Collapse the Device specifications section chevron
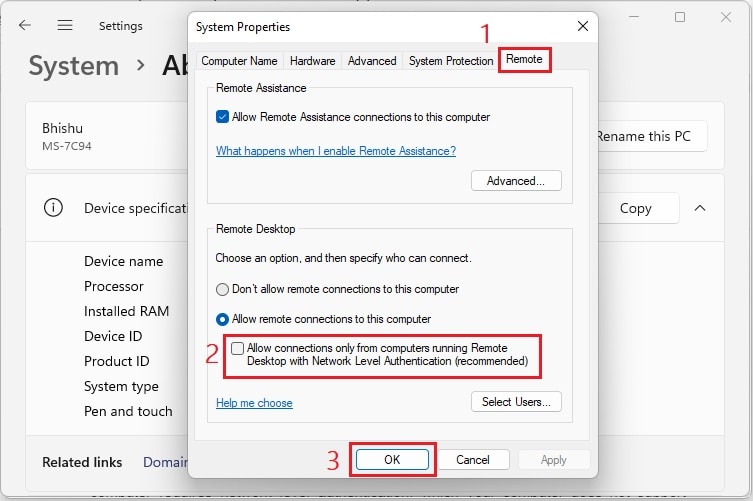The height and width of the screenshot is (501, 753). pos(700,208)
